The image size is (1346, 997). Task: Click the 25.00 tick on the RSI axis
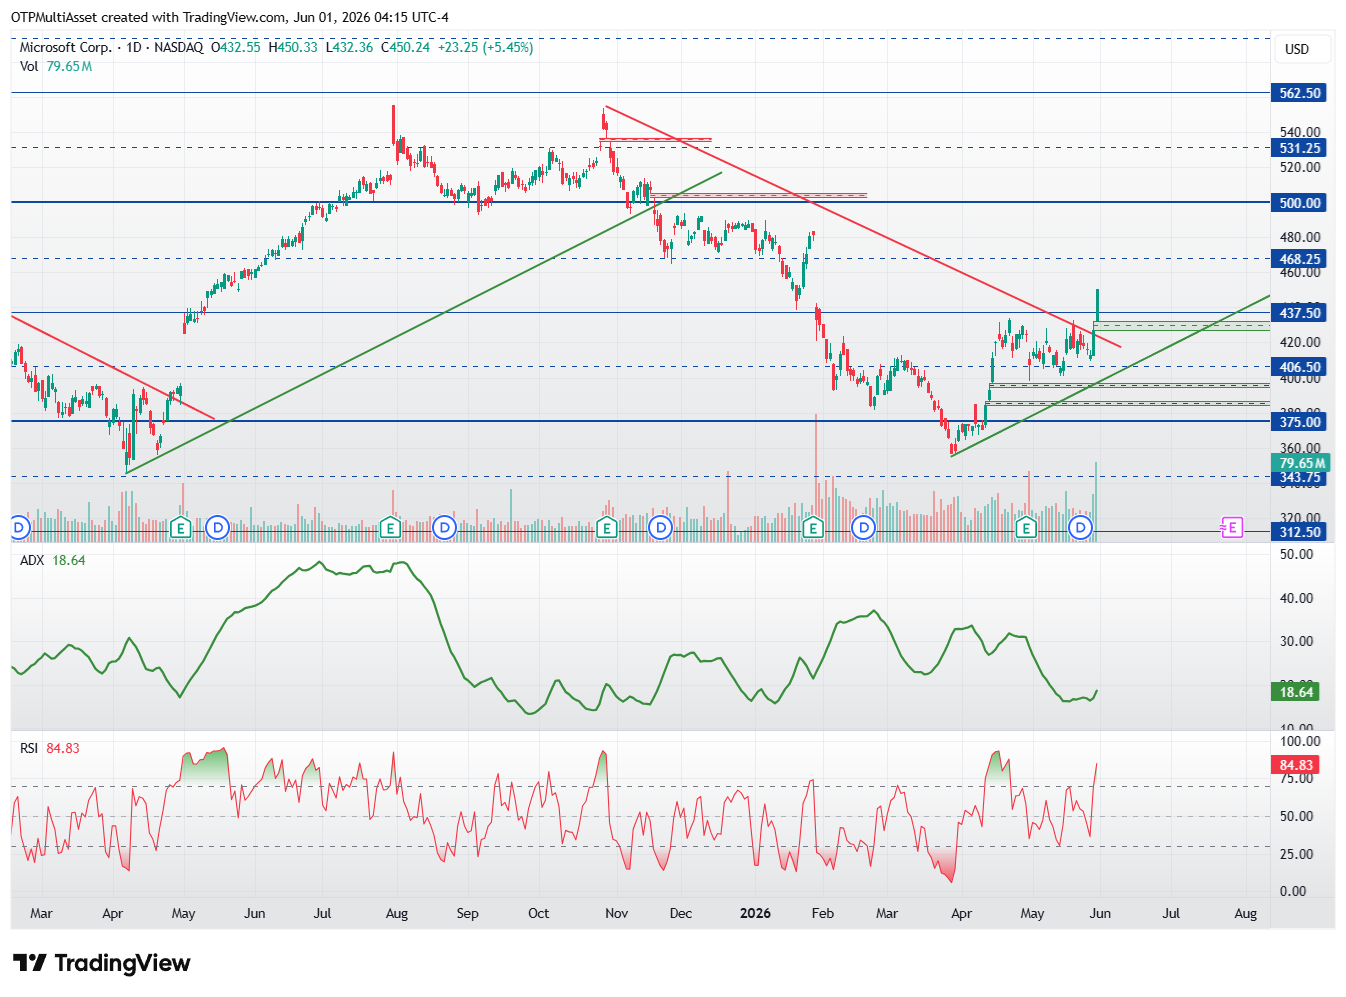tap(1297, 854)
